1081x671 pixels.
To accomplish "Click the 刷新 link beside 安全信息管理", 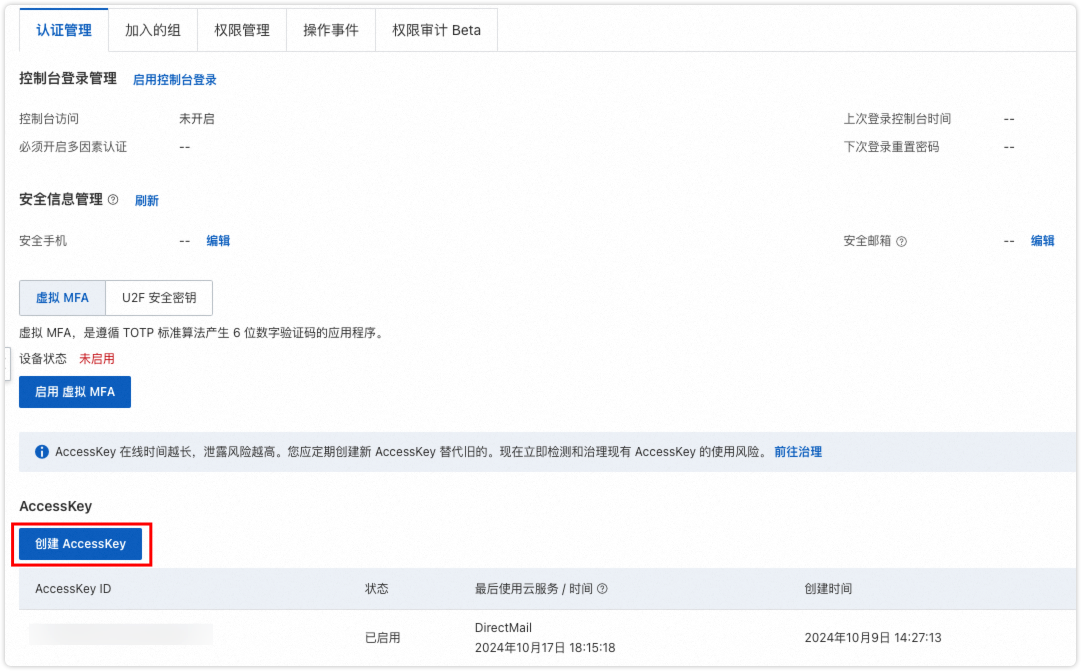I will (146, 201).
